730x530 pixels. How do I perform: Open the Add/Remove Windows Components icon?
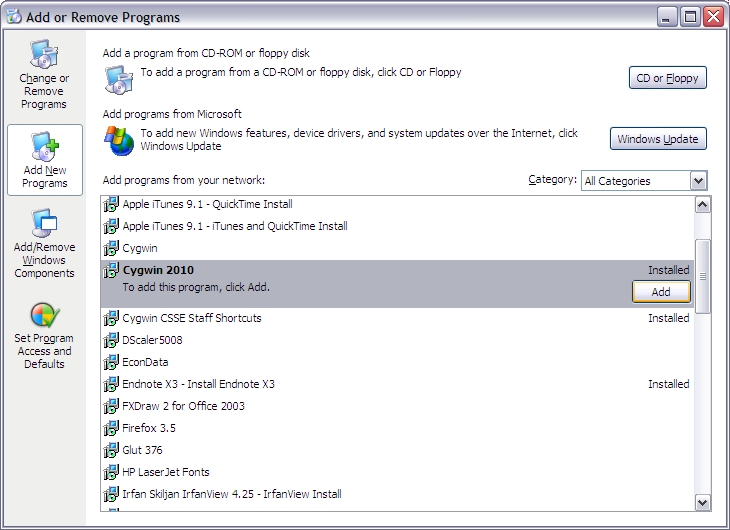click(45, 224)
